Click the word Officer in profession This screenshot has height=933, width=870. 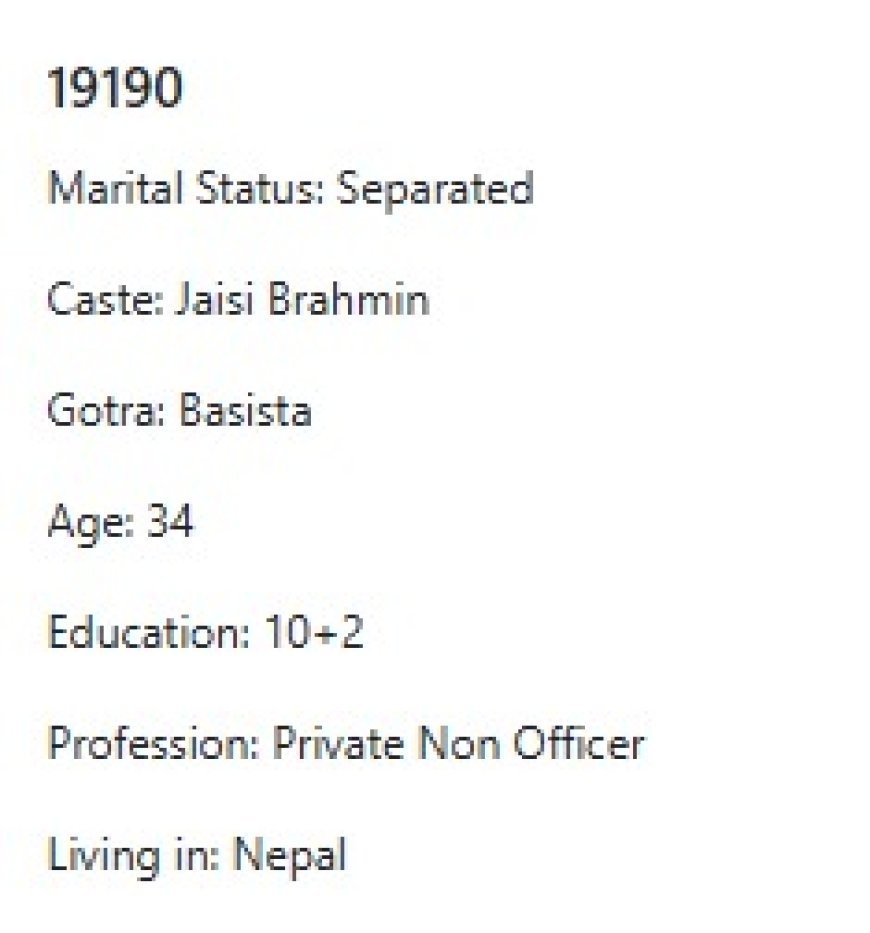click(x=579, y=744)
